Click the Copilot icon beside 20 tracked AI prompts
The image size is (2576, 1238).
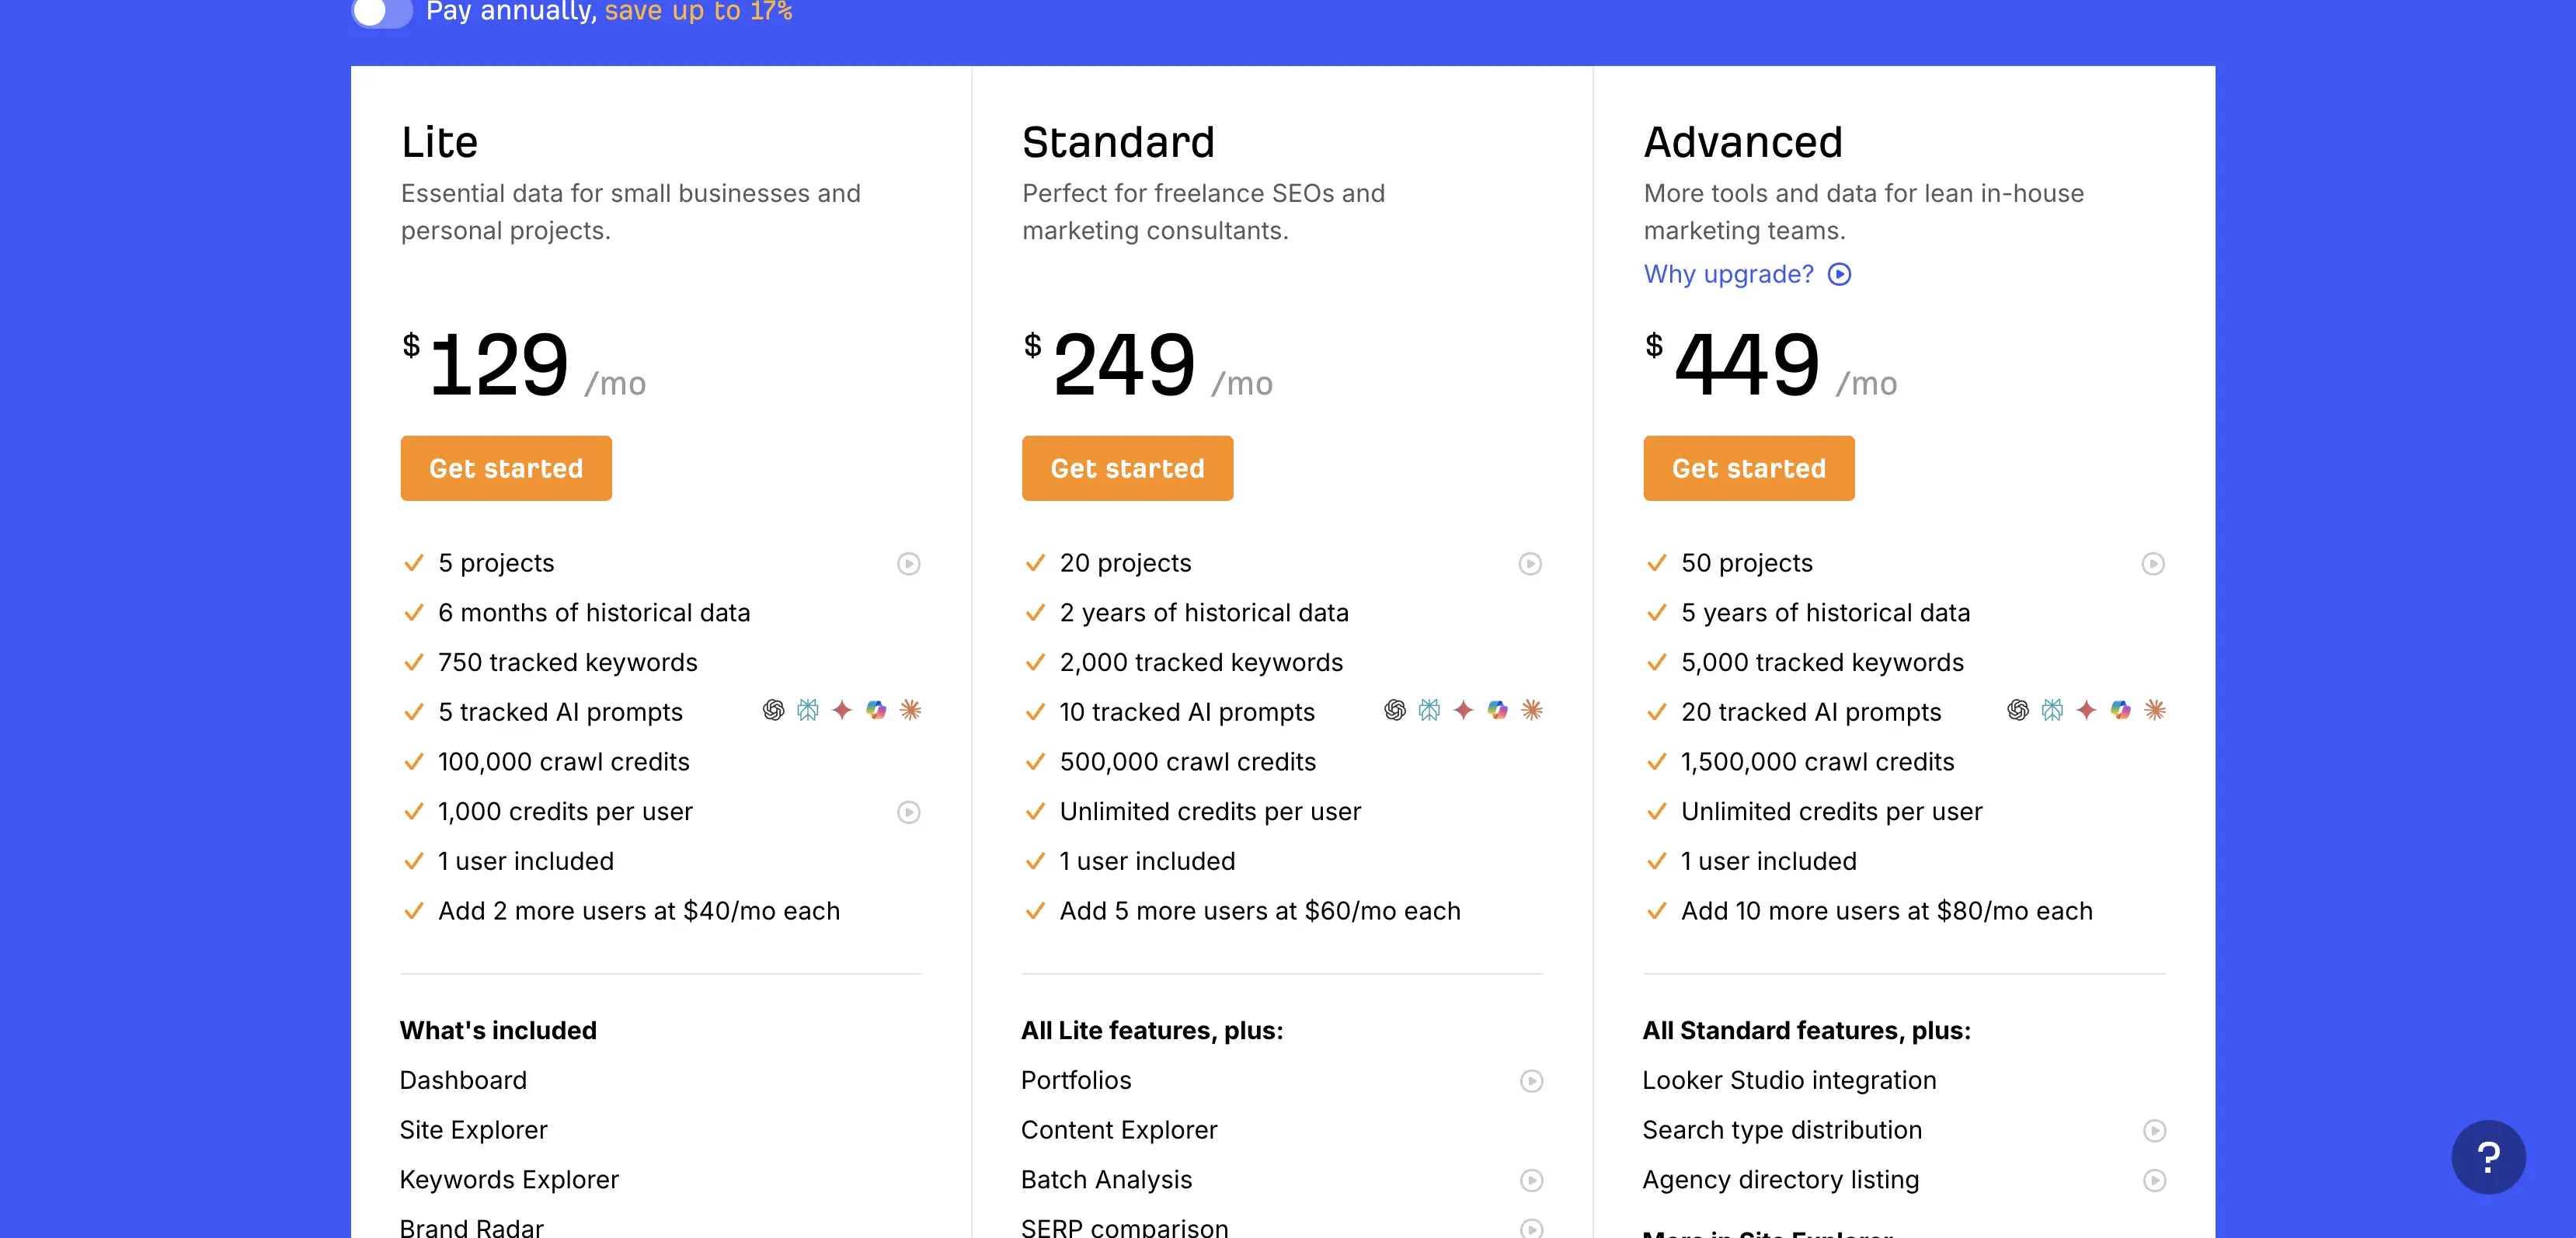click(2120, 710)
